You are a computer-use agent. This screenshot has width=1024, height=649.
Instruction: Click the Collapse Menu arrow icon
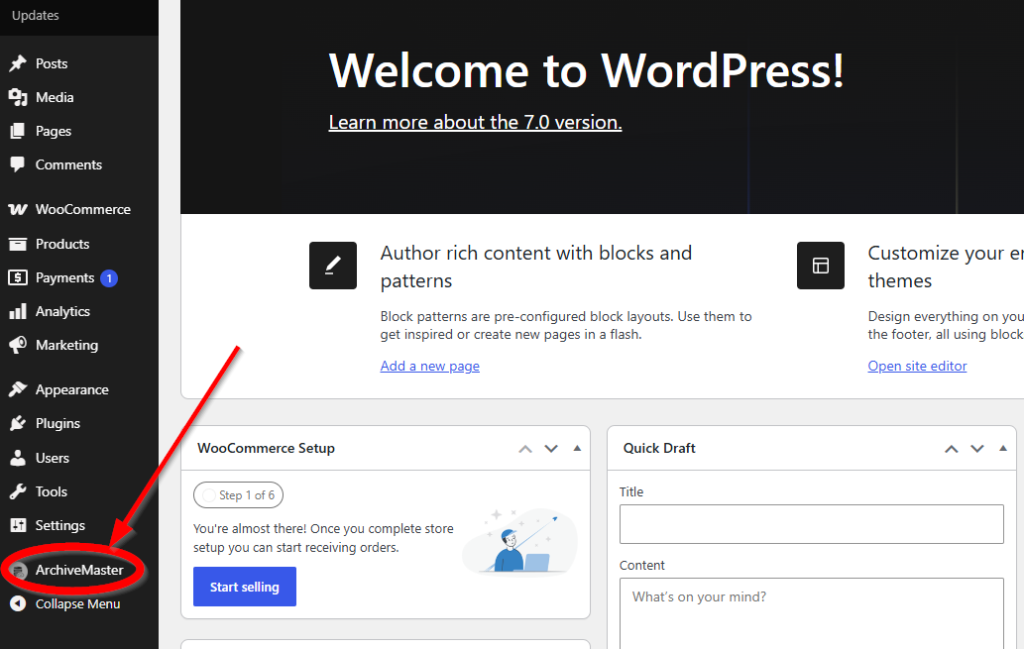tap(18, 604)
